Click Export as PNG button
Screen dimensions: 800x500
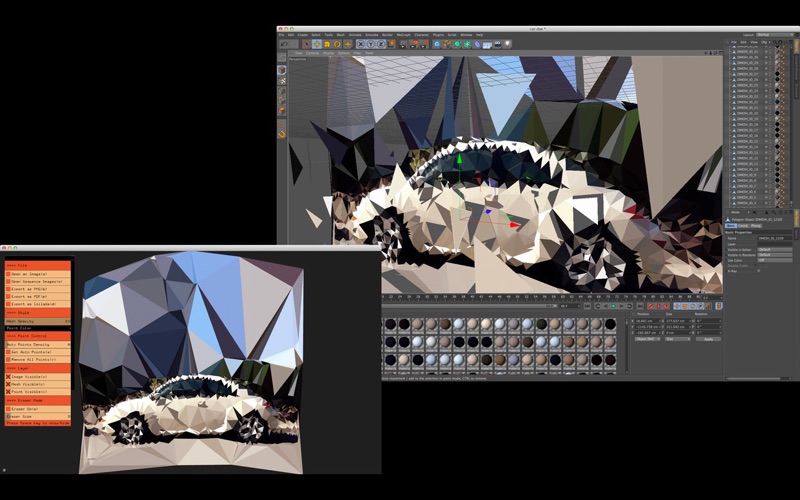tap(38, 289)
